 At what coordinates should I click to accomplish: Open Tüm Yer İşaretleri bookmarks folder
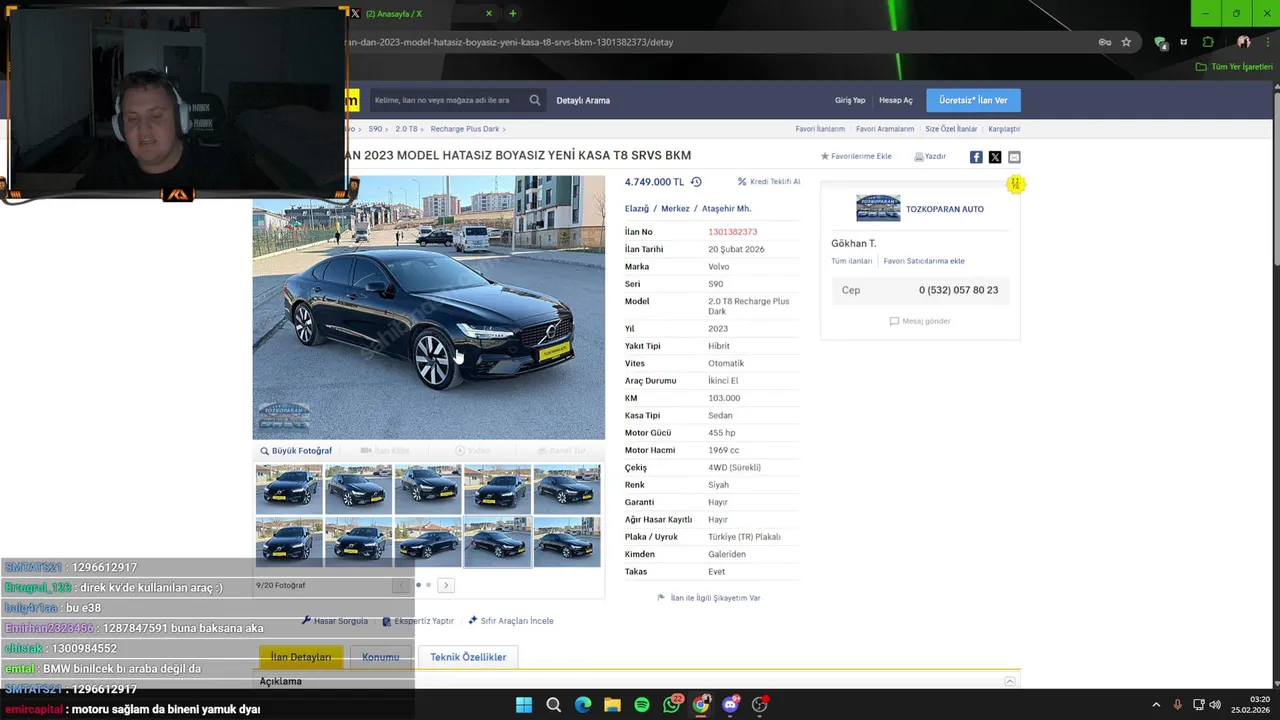1234,67
